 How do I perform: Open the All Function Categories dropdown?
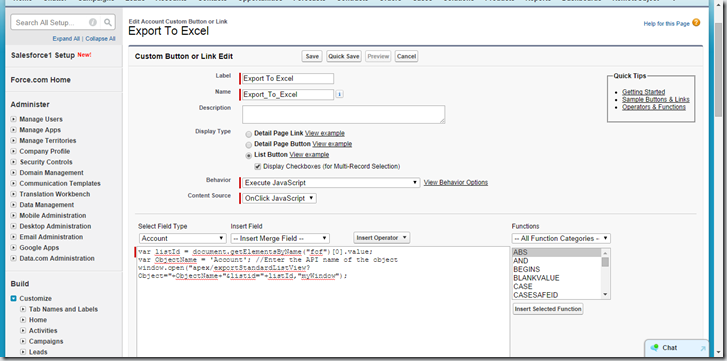[561, 238]
